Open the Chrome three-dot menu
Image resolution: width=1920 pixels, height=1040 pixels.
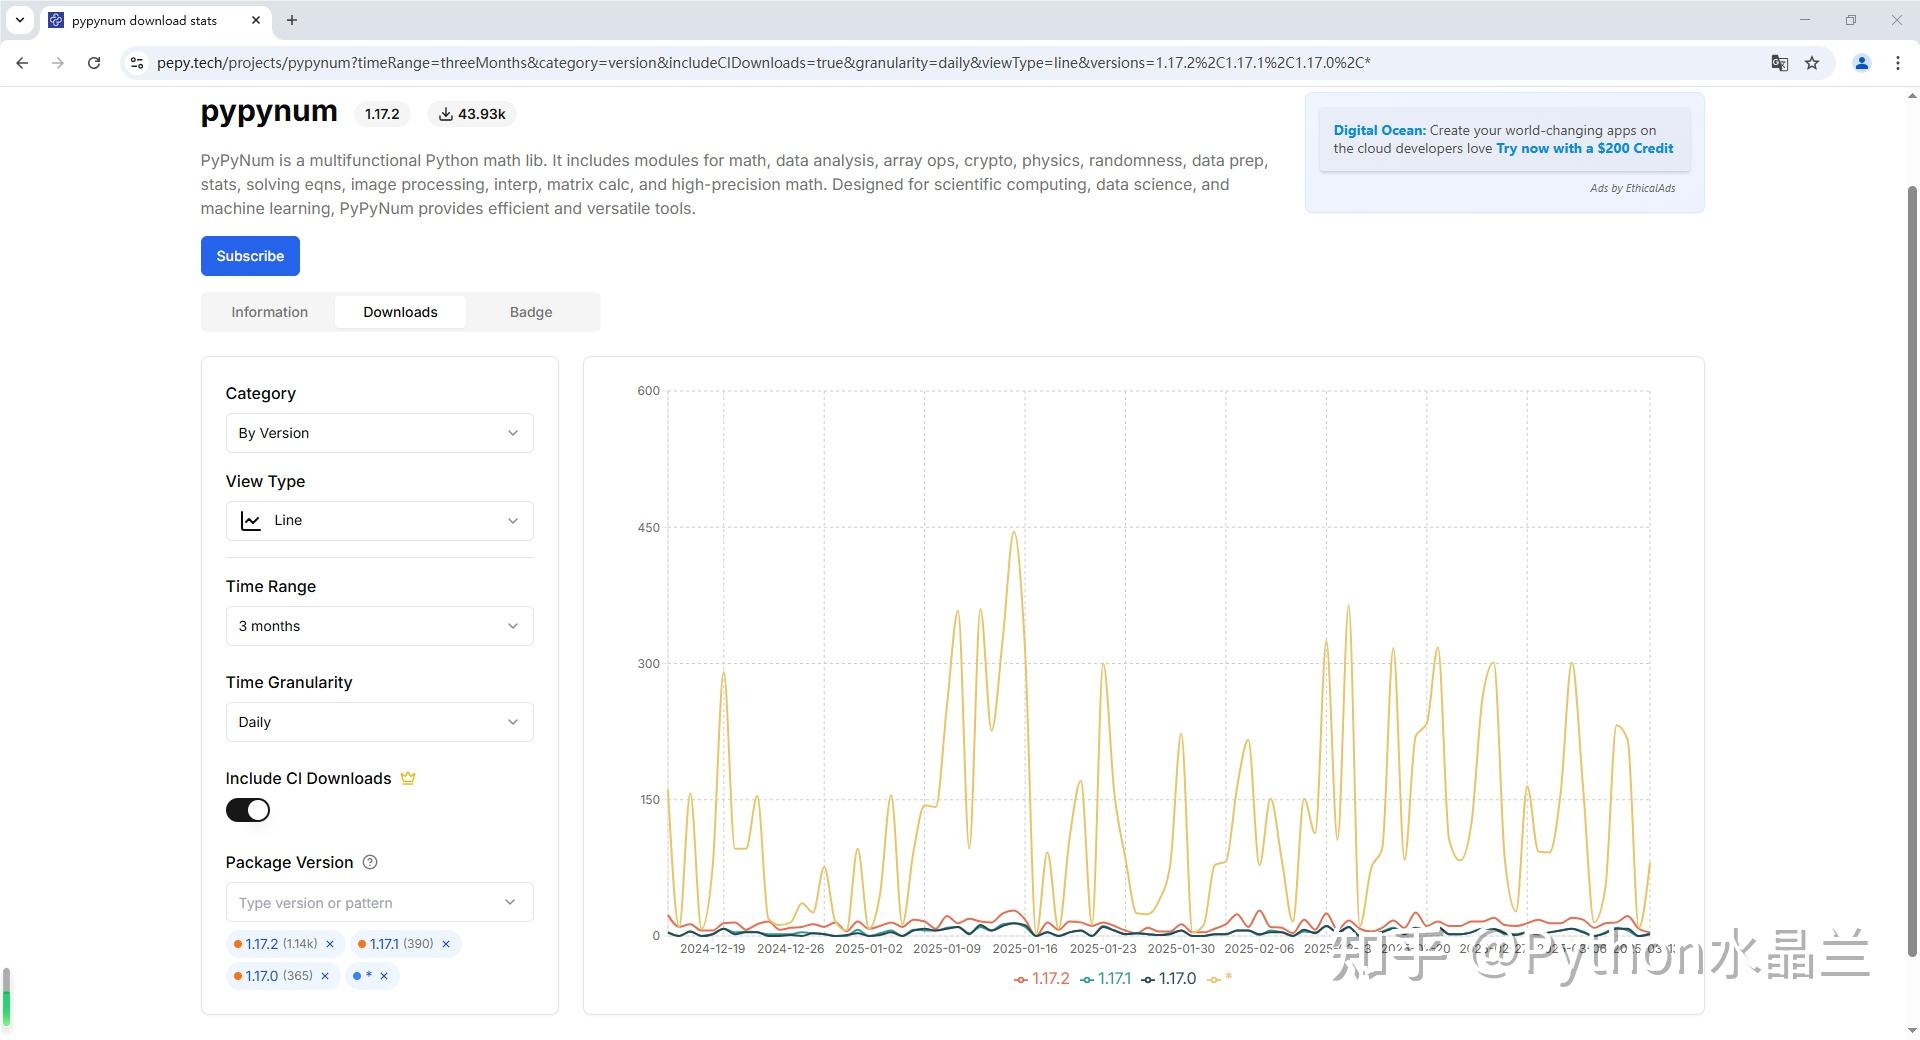pyautogui.click(x=1897, y=63)
